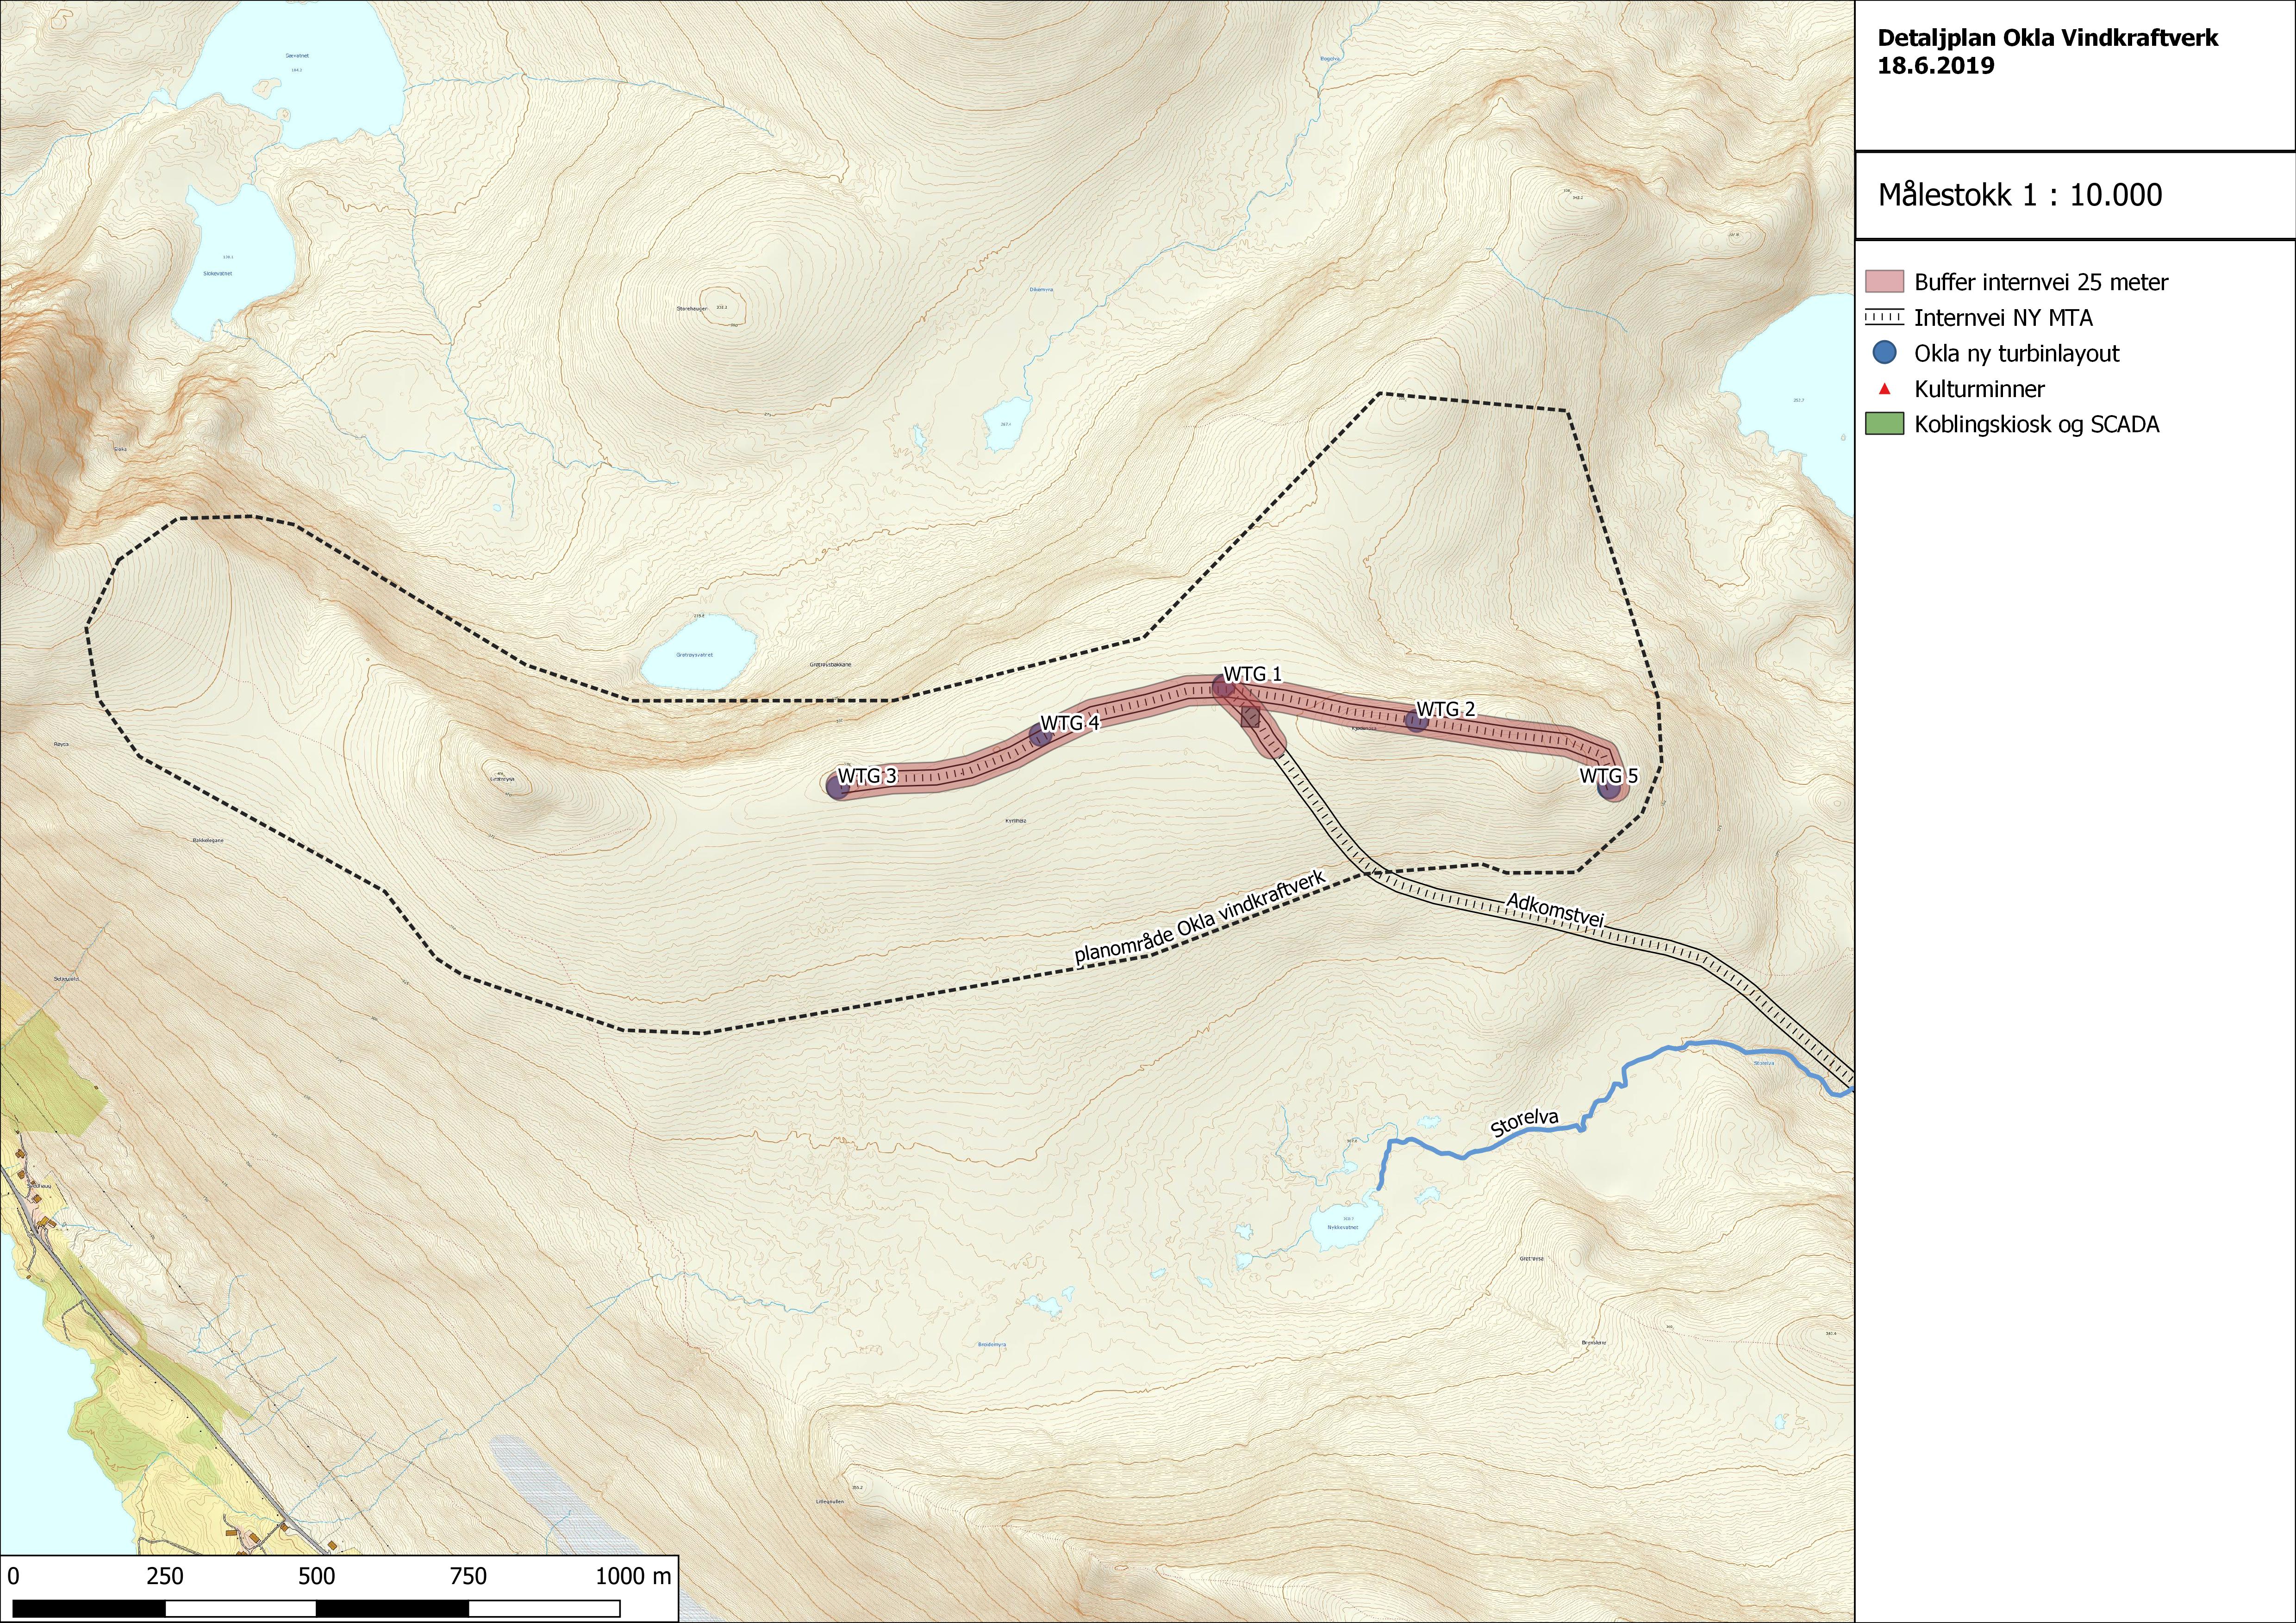Click the Målestokk 1 : 10.000 scale text

[2020, 195]
